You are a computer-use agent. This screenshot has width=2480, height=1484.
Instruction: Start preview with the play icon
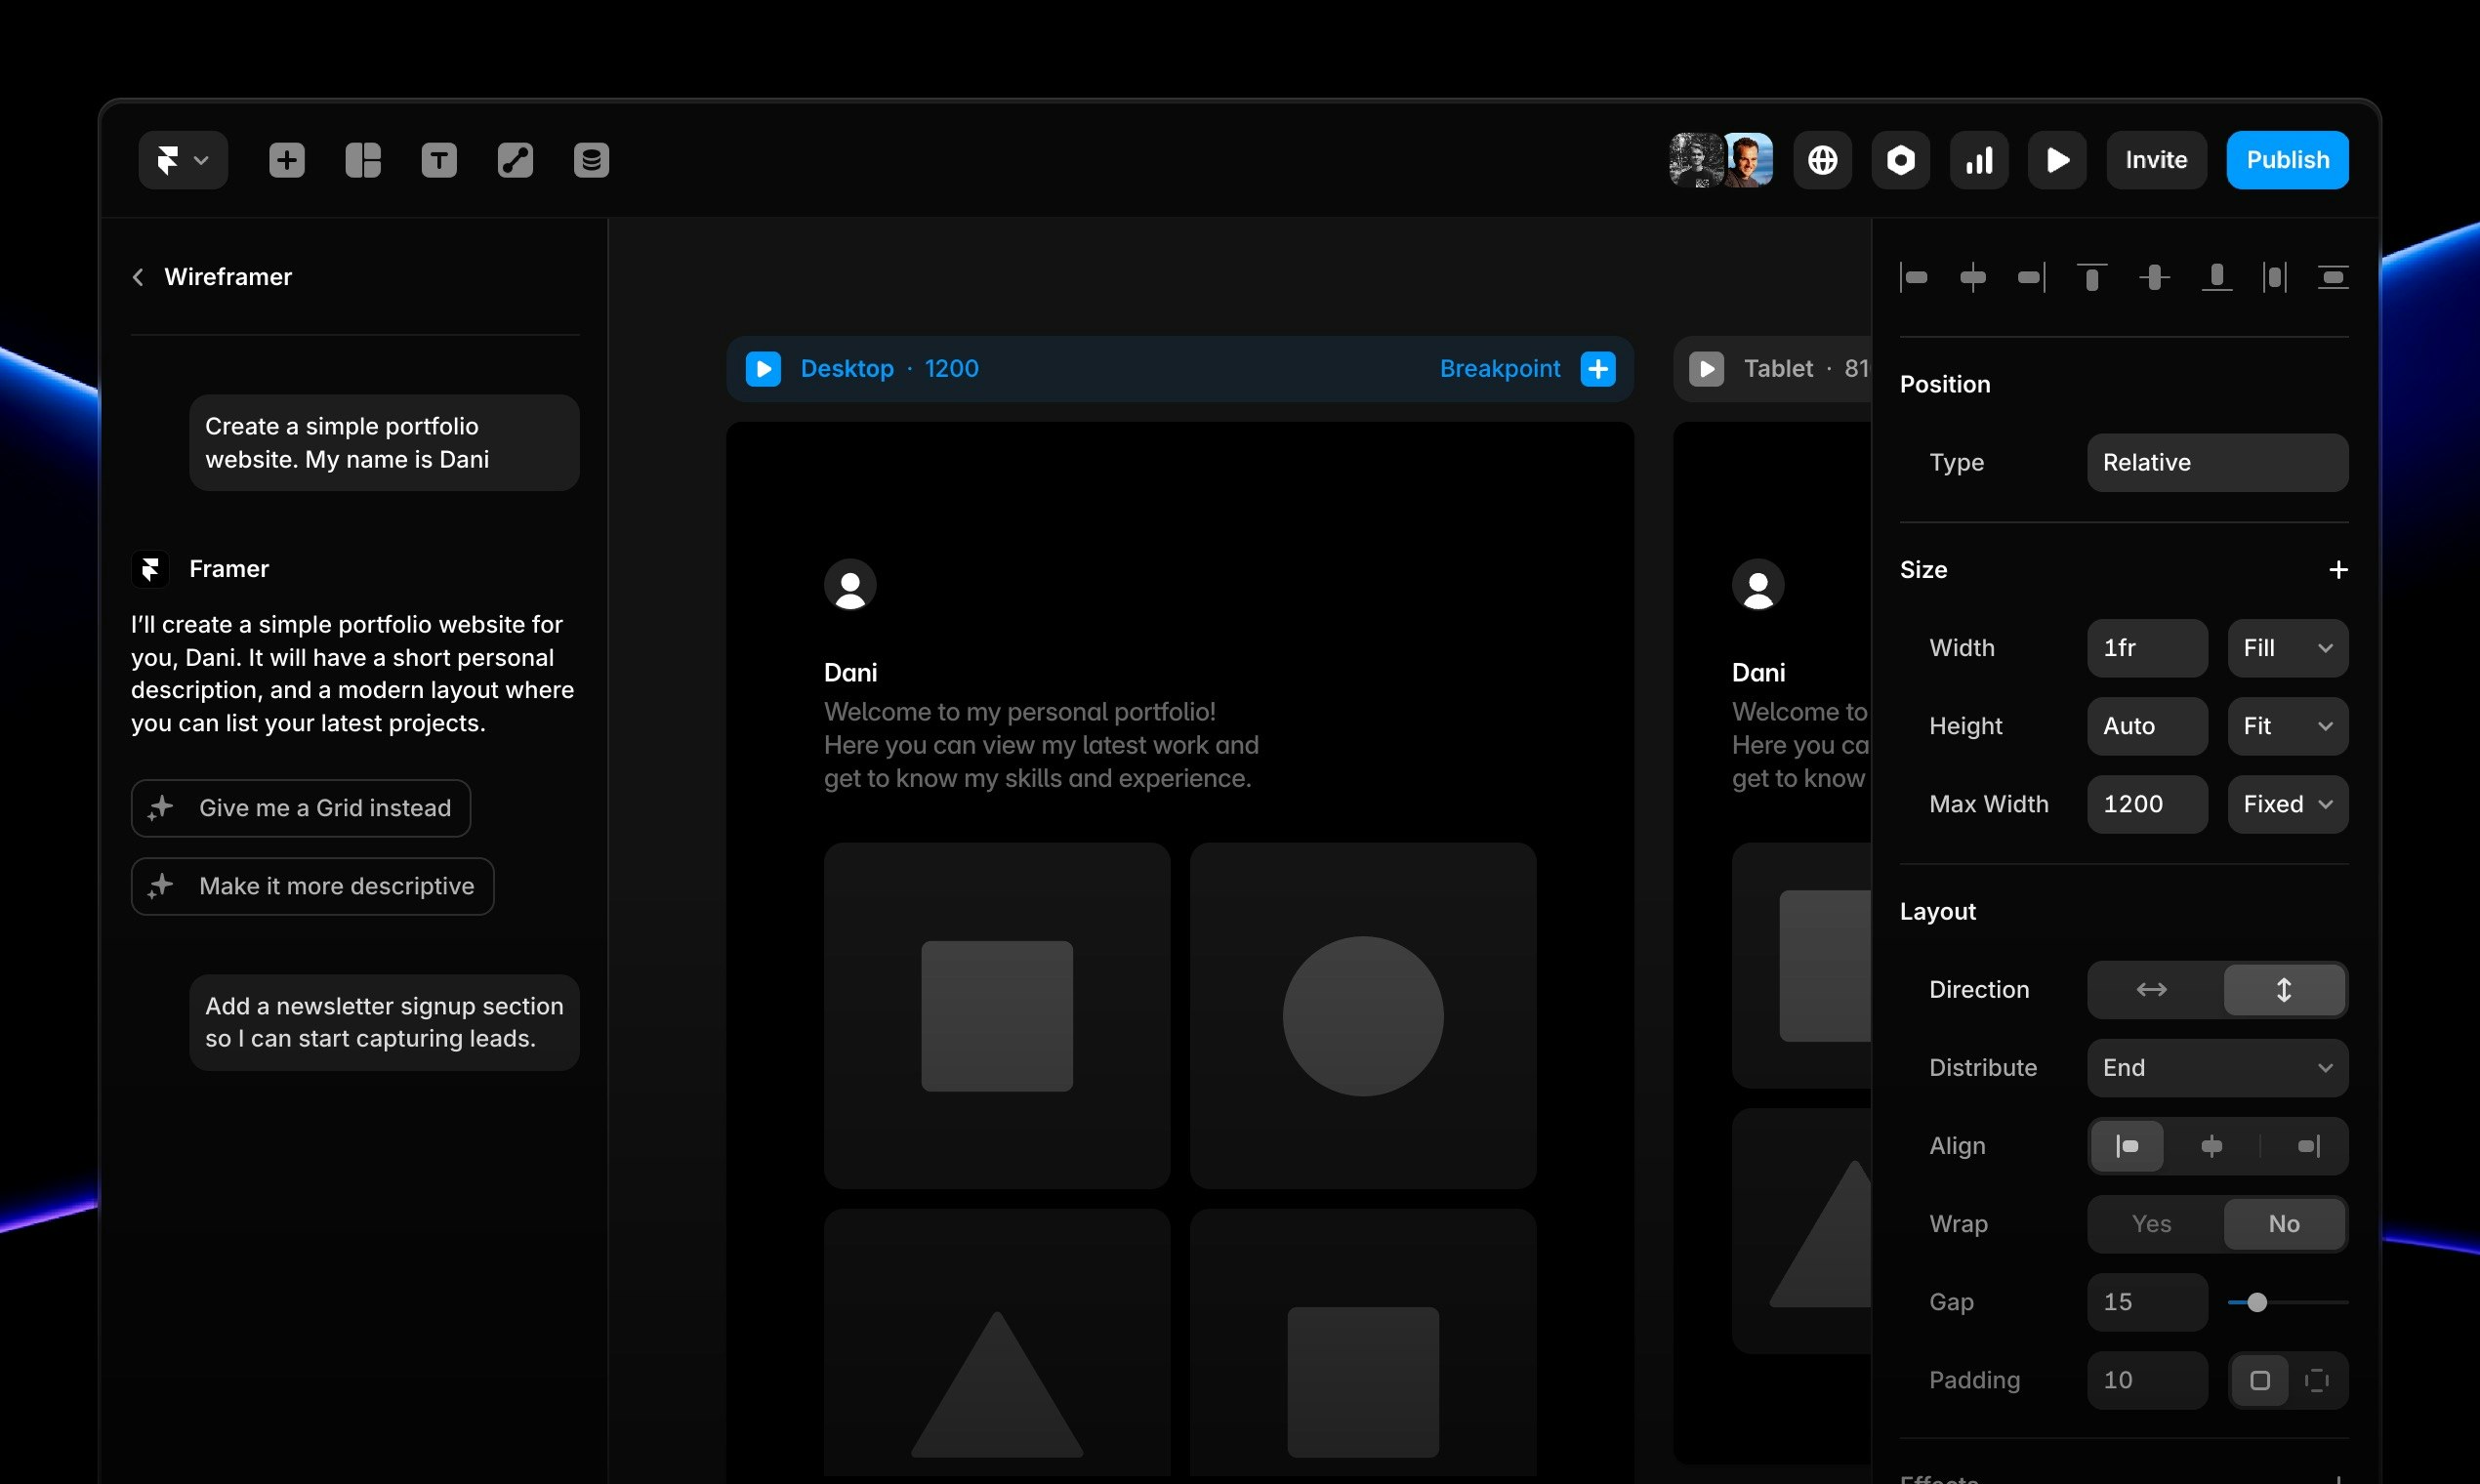coord(2056,160)
